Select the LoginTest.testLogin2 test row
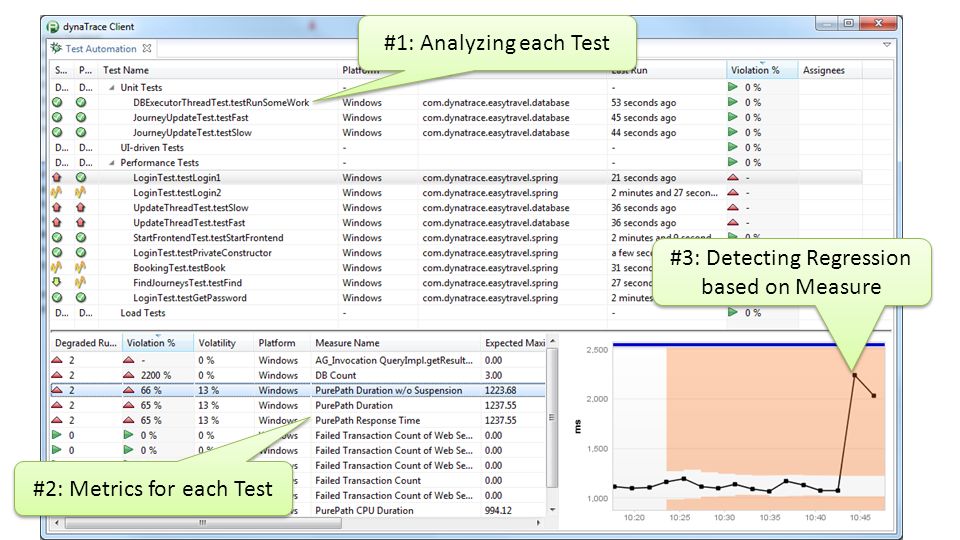 point(178,193)
